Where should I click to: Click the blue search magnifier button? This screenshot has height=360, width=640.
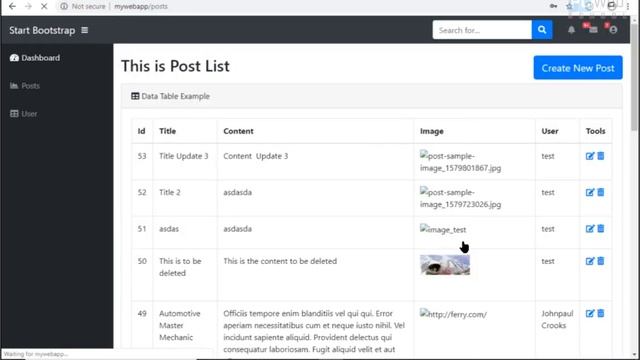[x=542, y=30]
